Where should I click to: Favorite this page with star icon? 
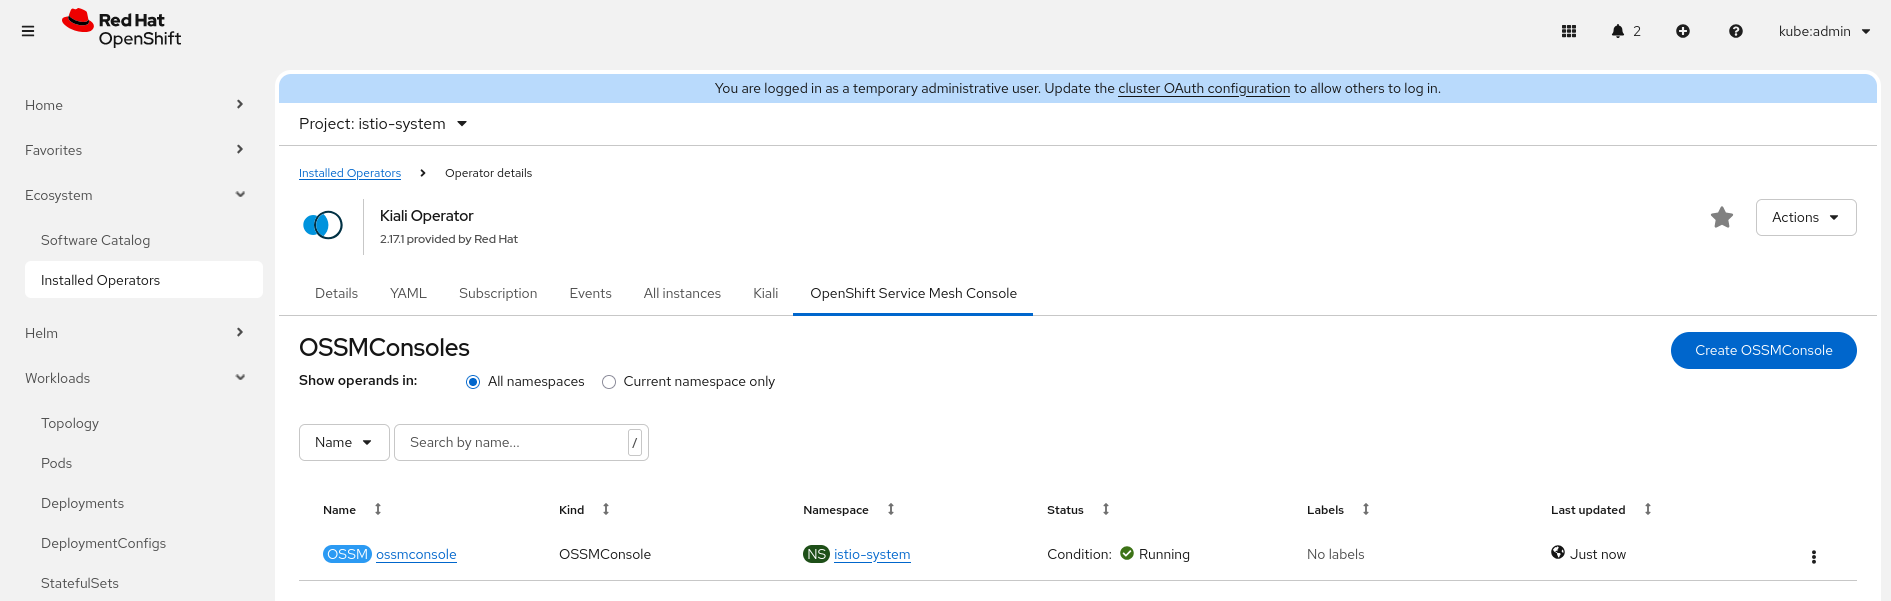click(x=1722, y=217)
